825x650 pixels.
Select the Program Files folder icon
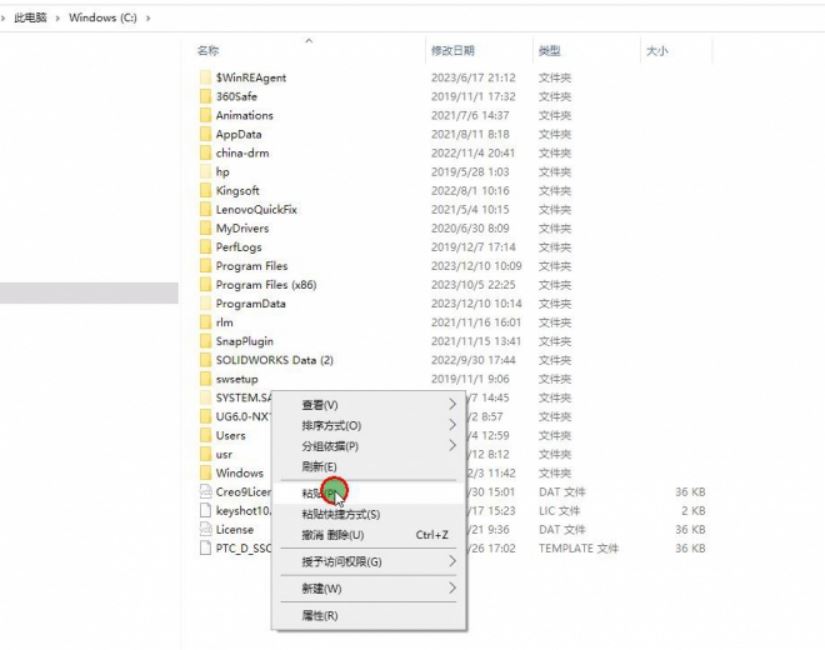[205, 266]
